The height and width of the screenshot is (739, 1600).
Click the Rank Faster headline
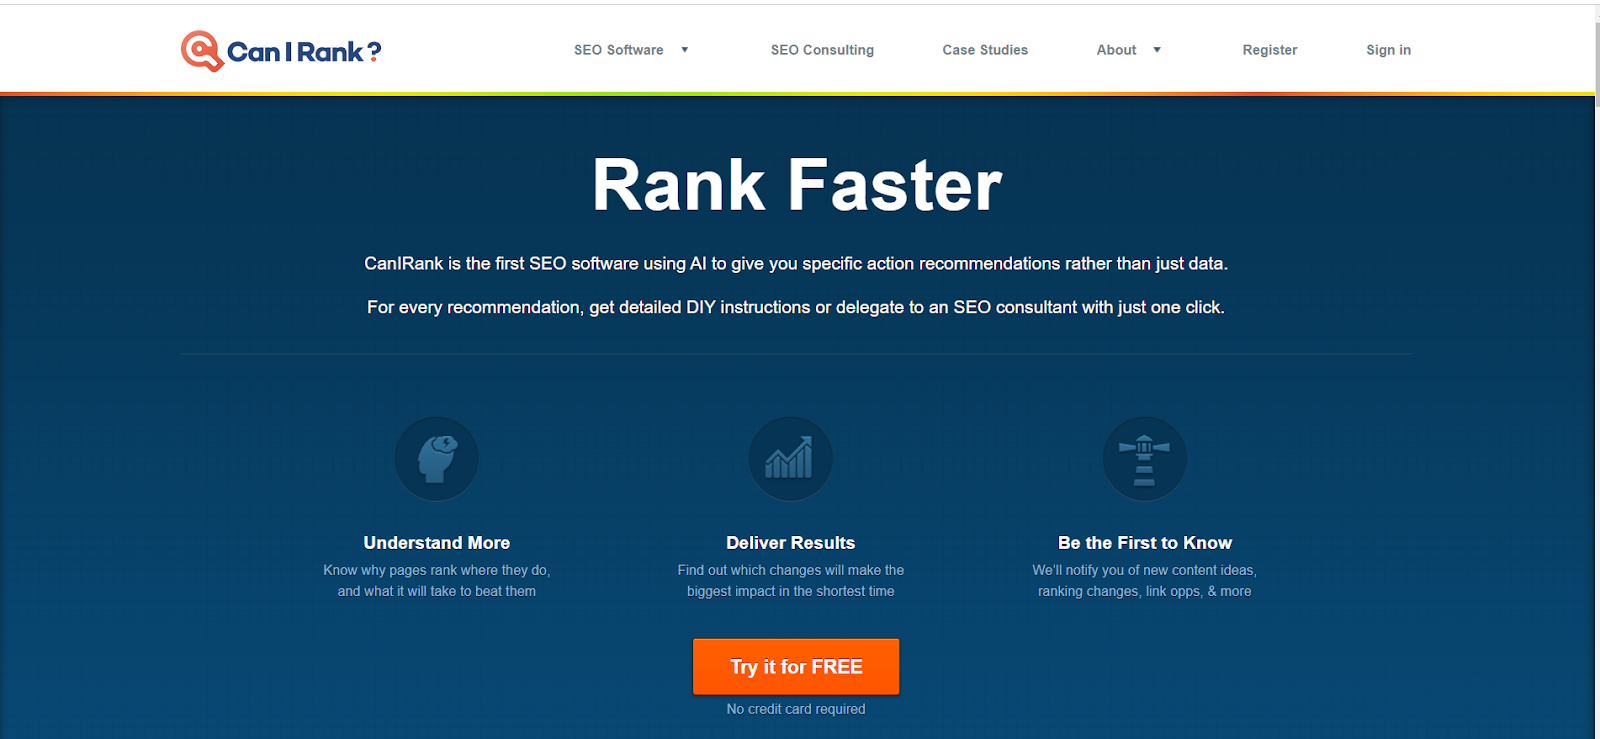[797, 185]
